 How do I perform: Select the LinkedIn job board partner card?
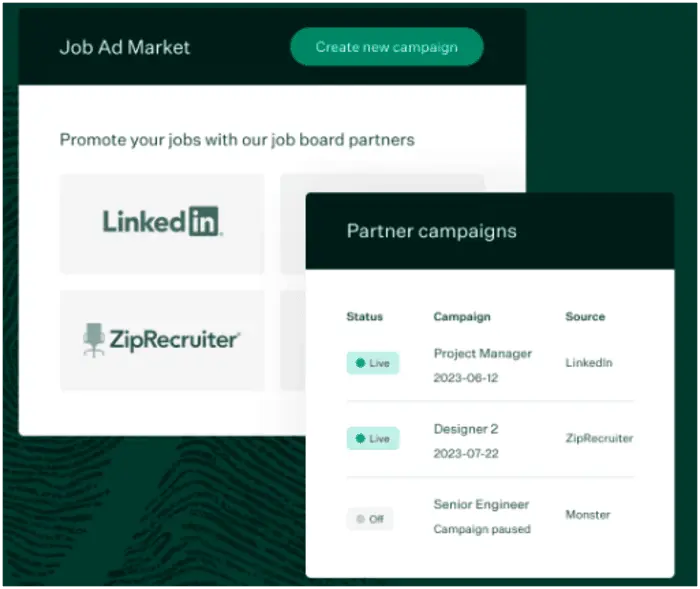tap(162, 222)
